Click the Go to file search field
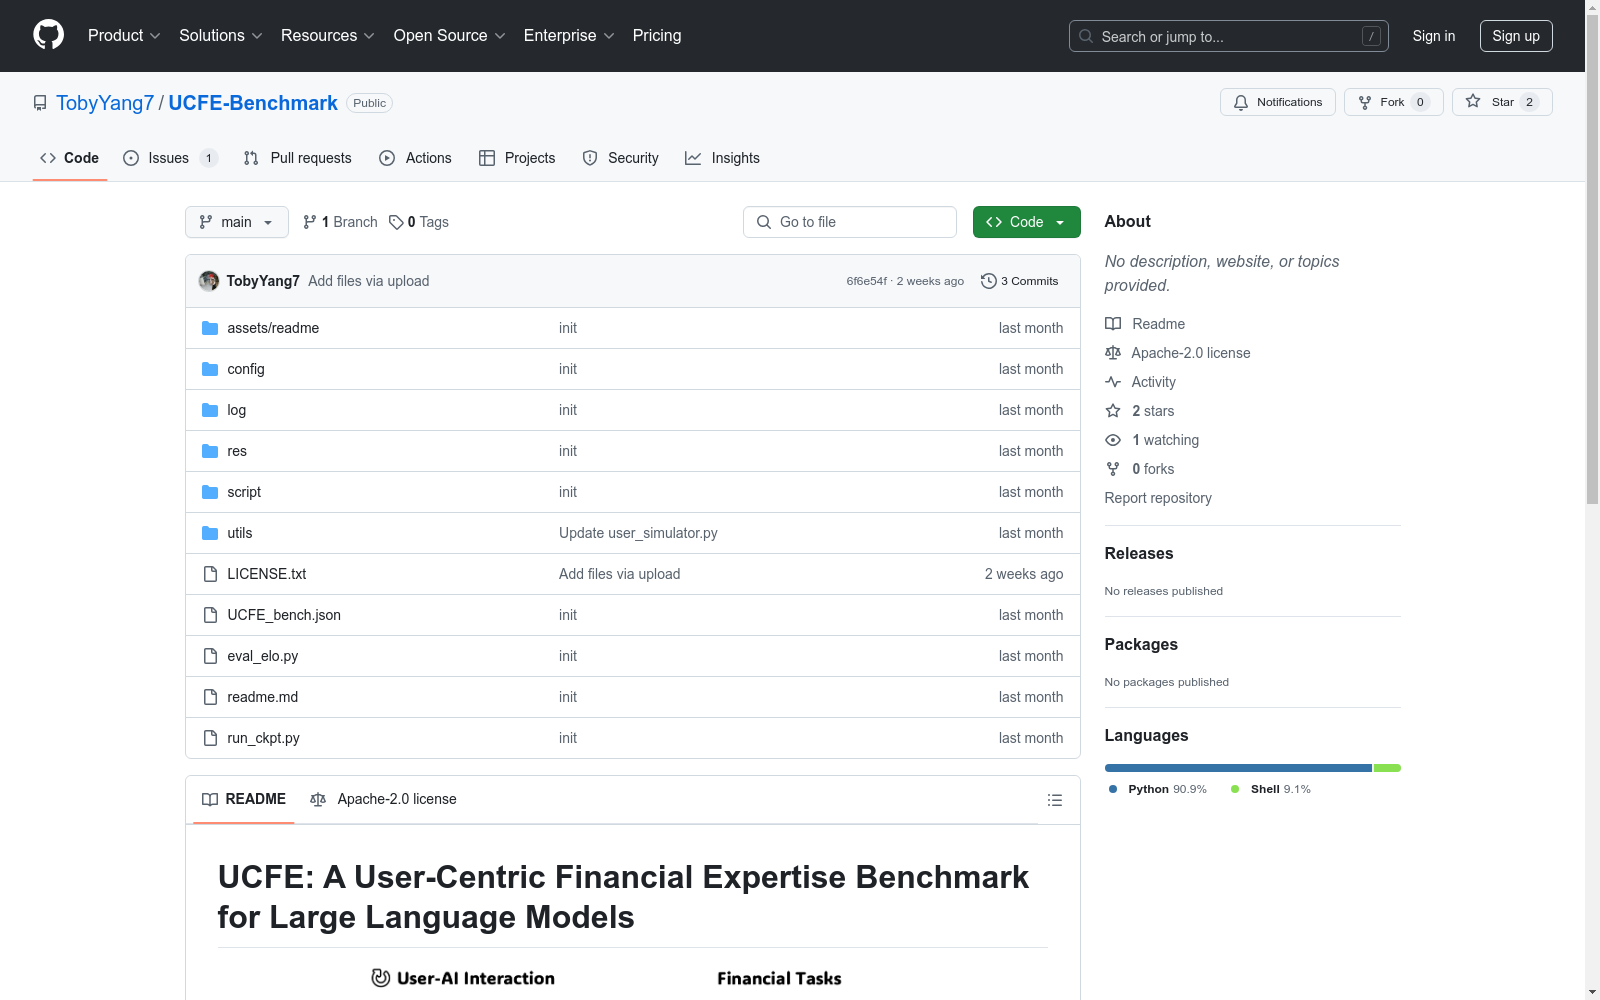This screenshot has height=1000, width=1600. (x=850, y=222)
